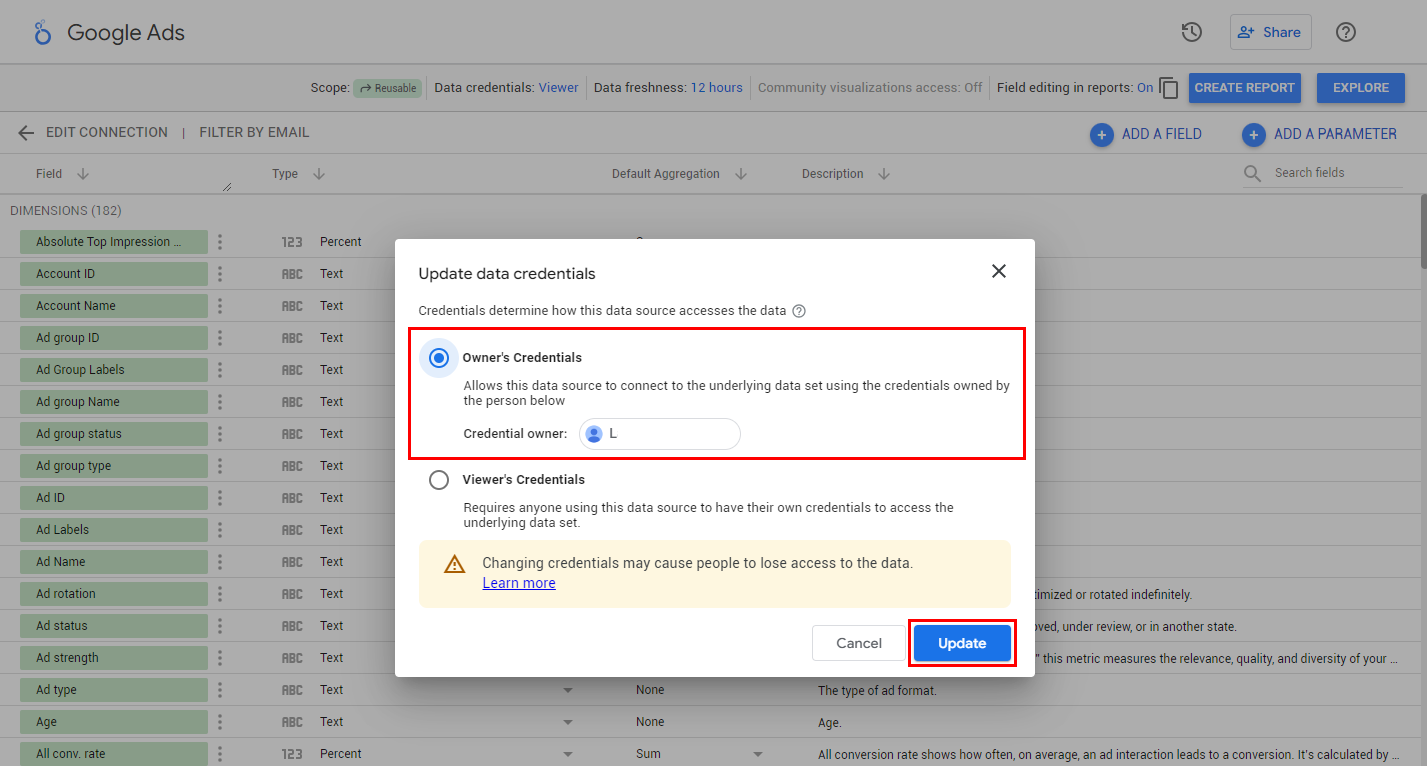The image size is (1427, 766).
Task: Close the Update data credentials dialog
Action: 998,271
